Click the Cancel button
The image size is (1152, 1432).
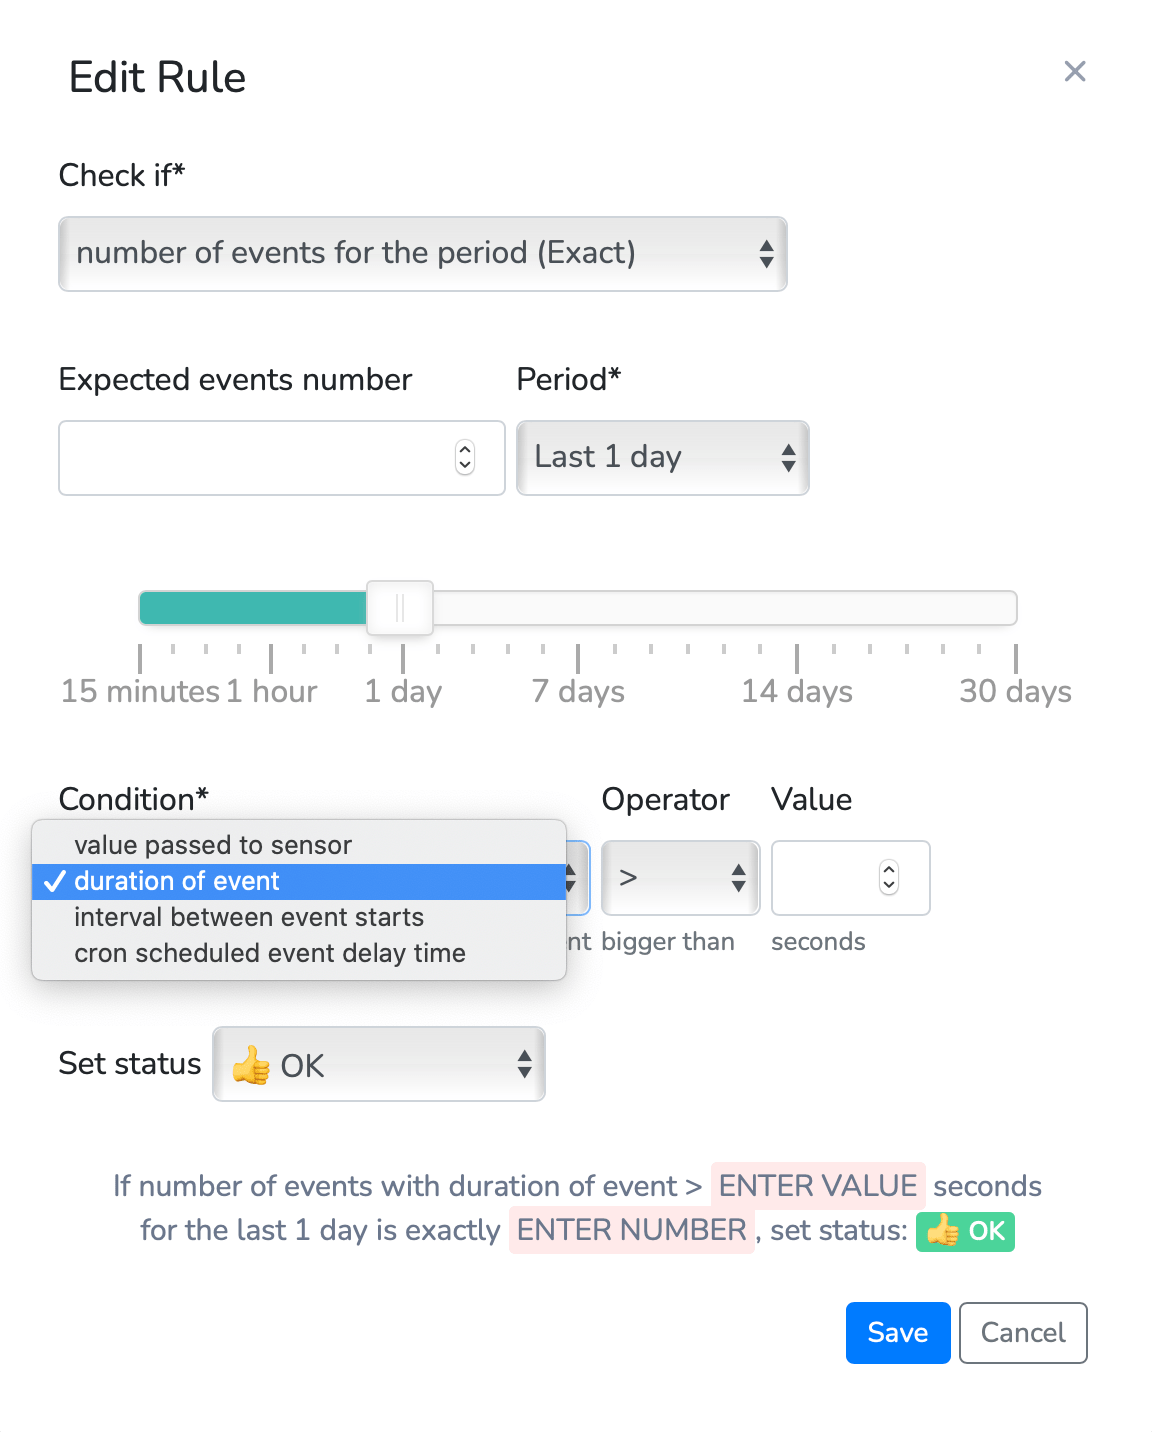(1023, 1333)
